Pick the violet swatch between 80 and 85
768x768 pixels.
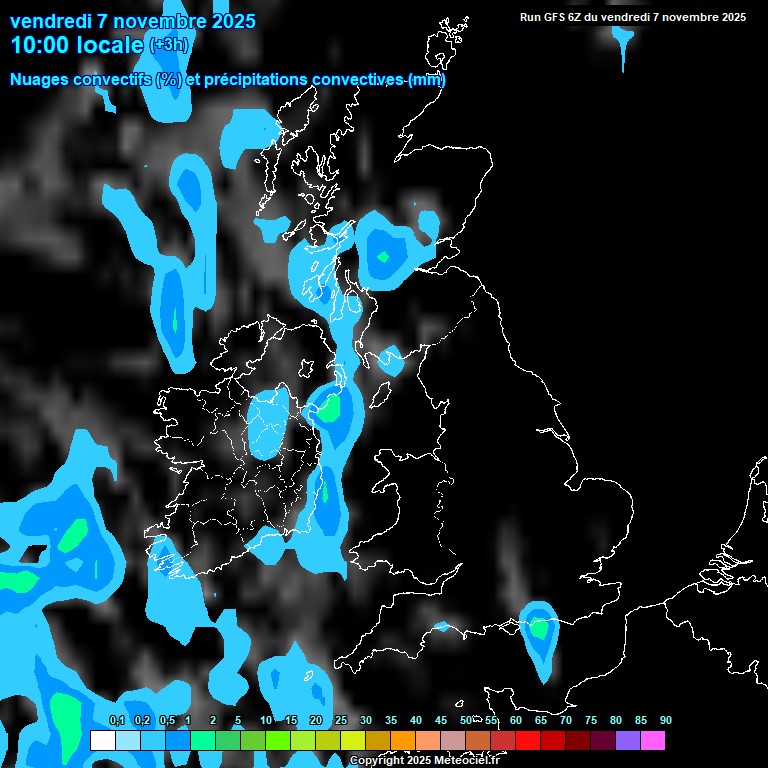[x=627, y=740]
